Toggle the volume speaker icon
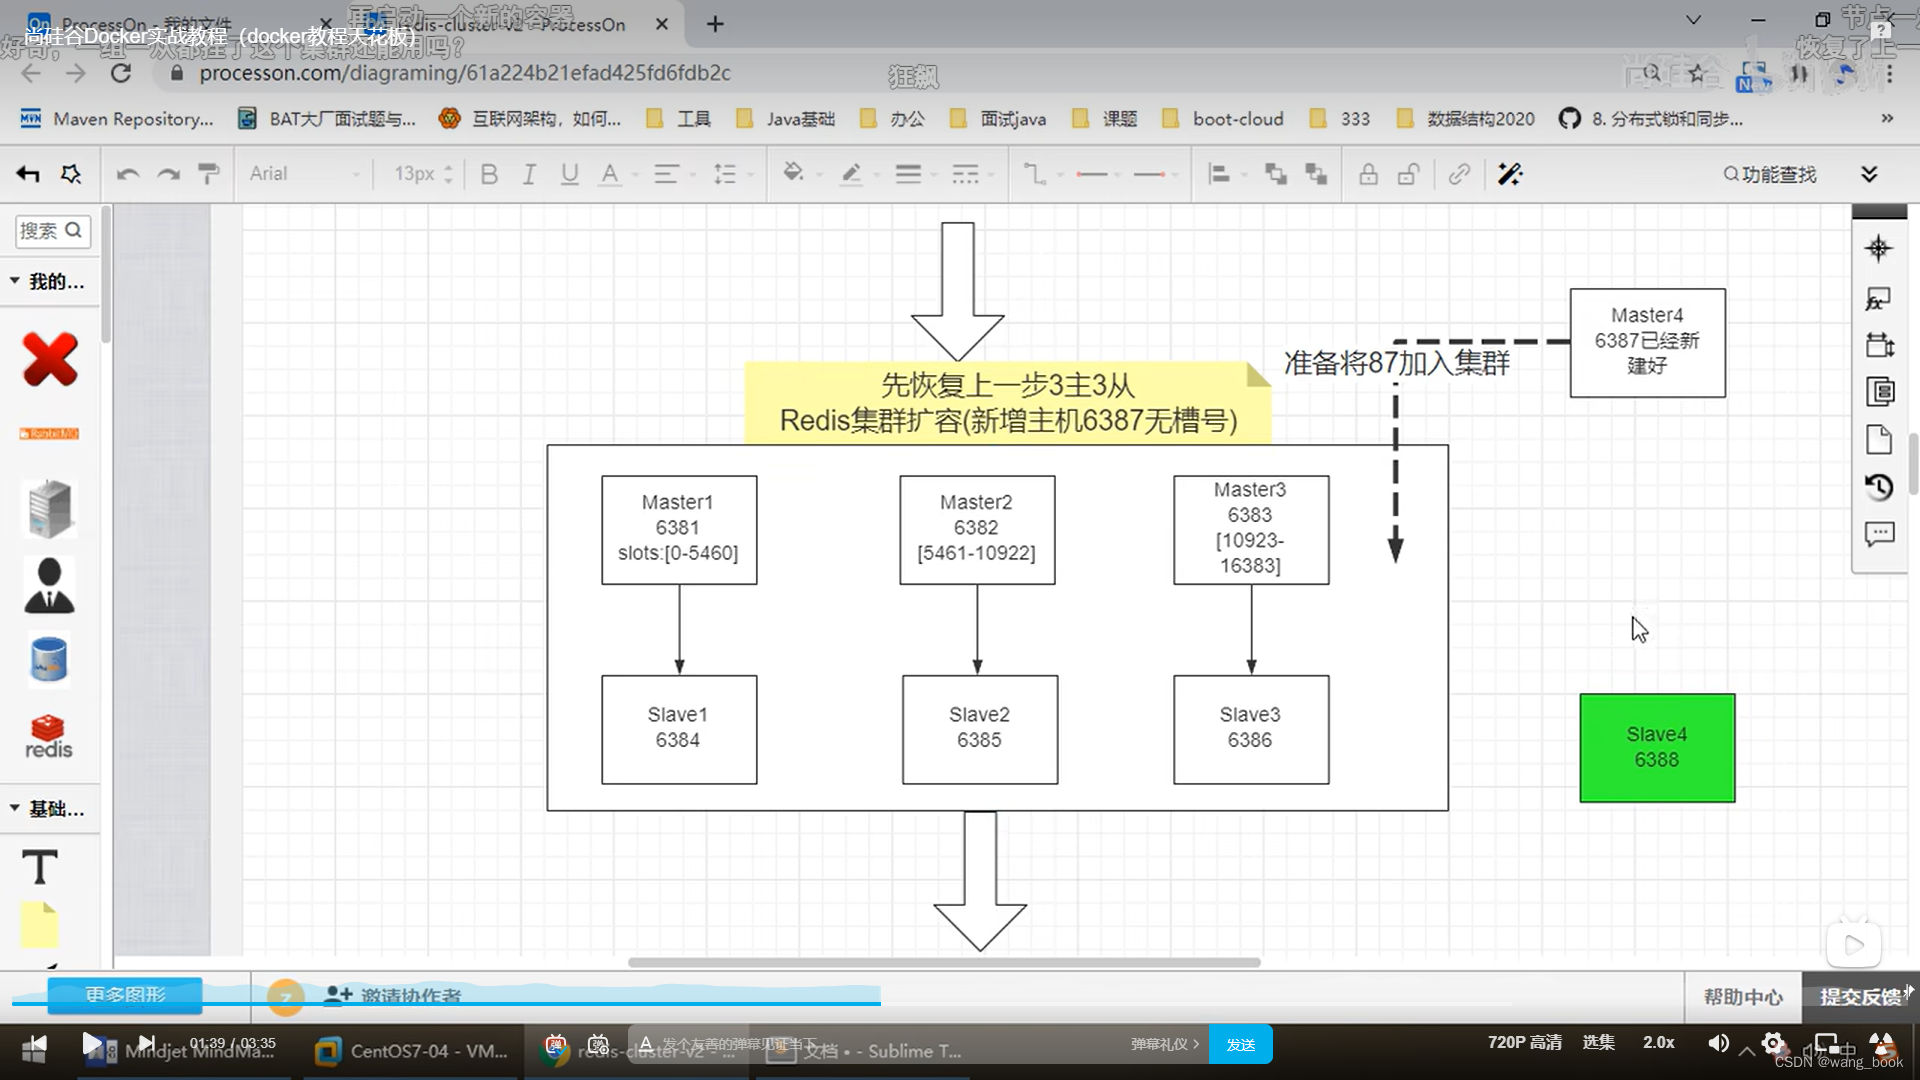Screen dimensions: 1920x1080 point(1718,1043)
